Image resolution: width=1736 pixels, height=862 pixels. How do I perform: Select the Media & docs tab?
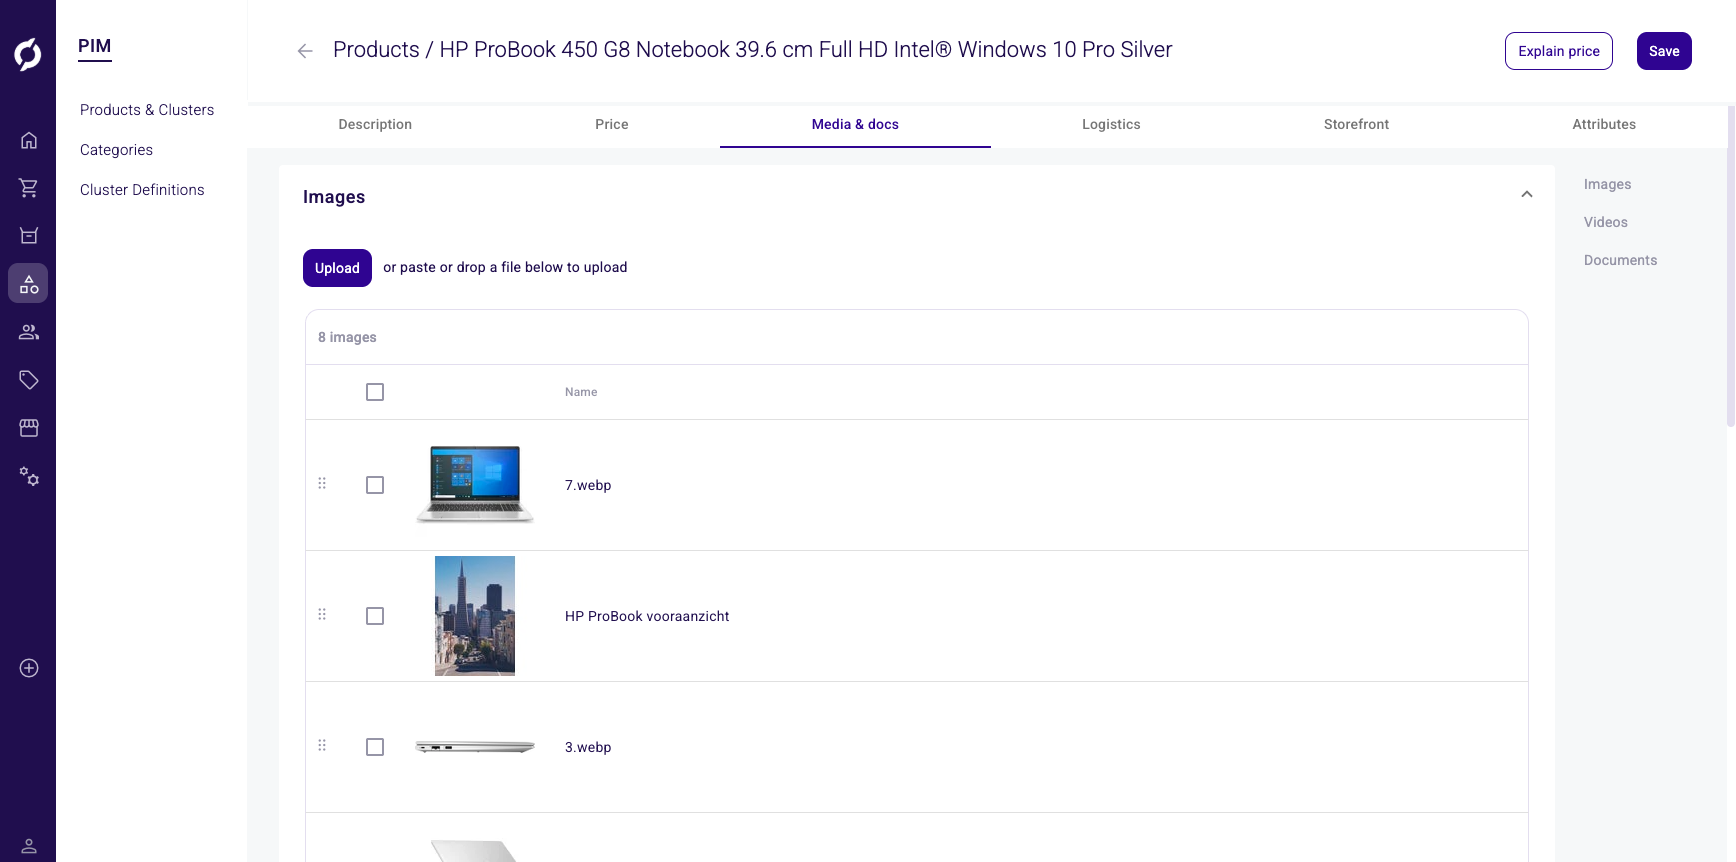855,124
